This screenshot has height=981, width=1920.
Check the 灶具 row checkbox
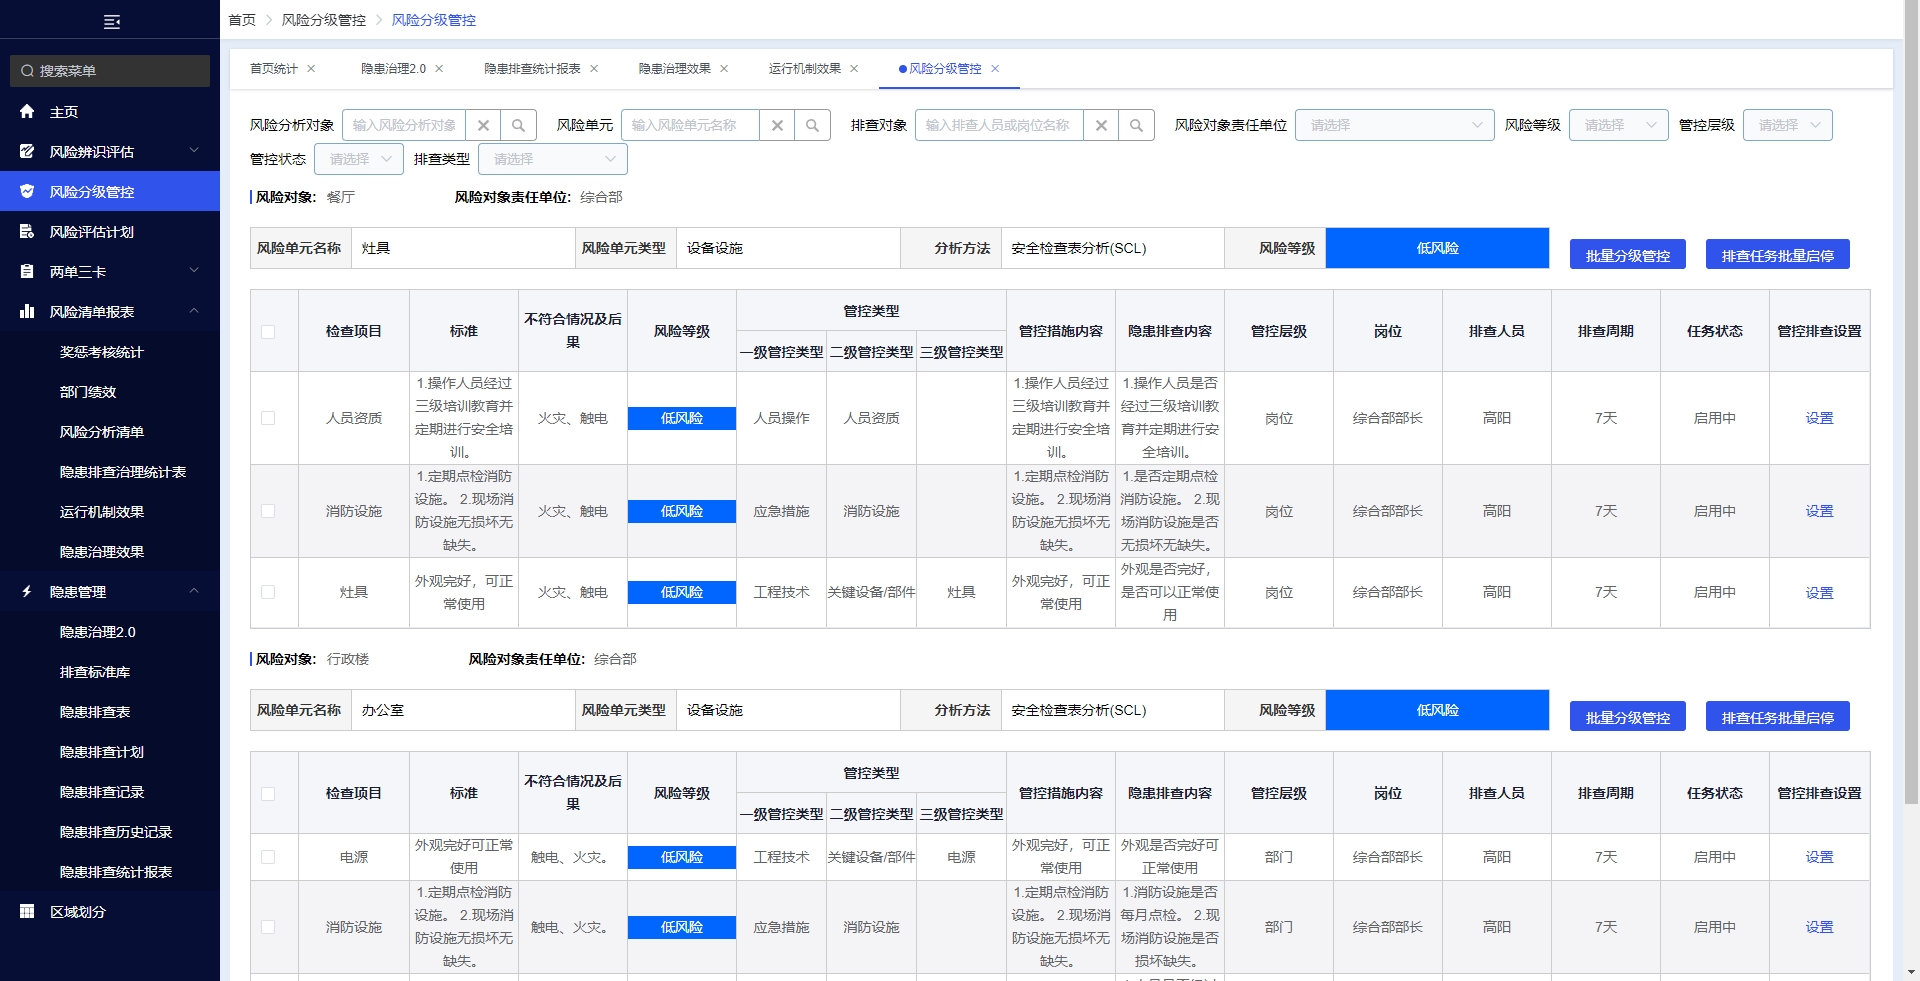tap(268, 592)
